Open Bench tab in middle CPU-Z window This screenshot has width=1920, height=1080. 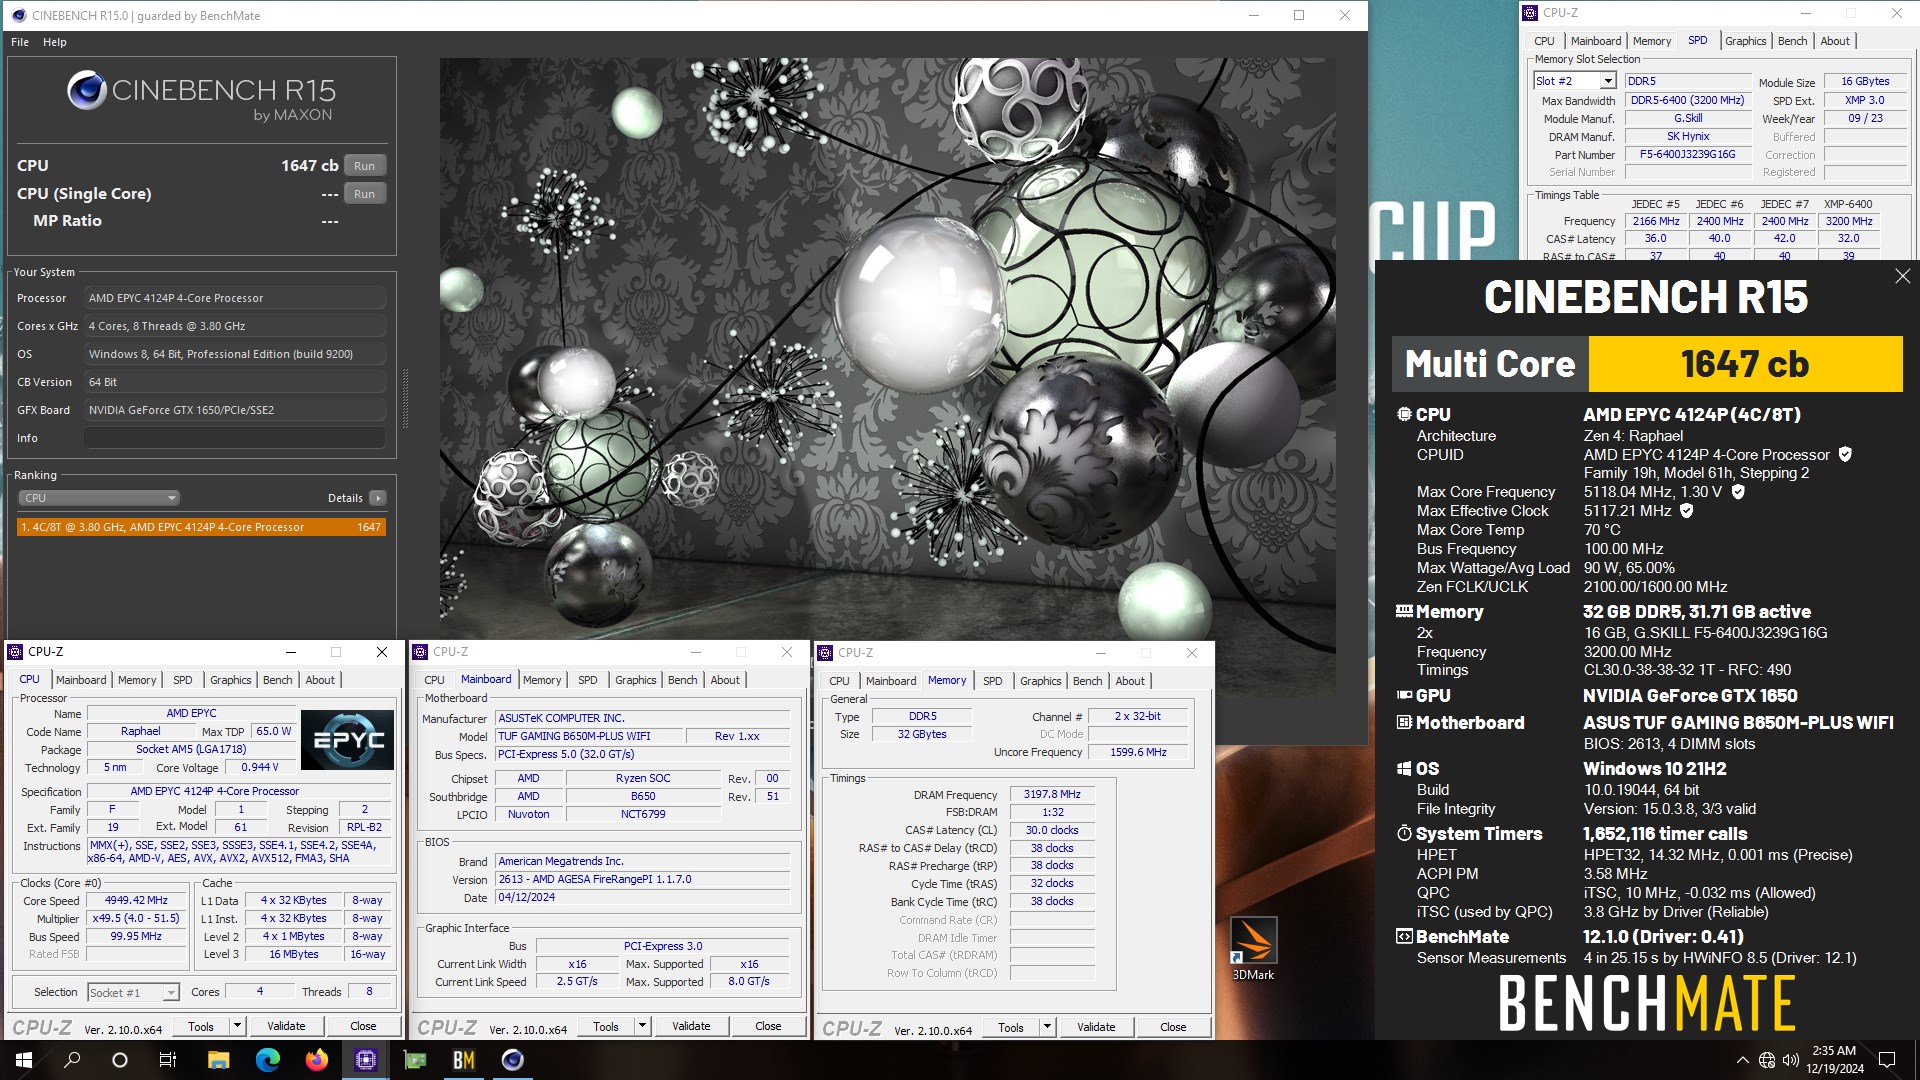(682, 680)
